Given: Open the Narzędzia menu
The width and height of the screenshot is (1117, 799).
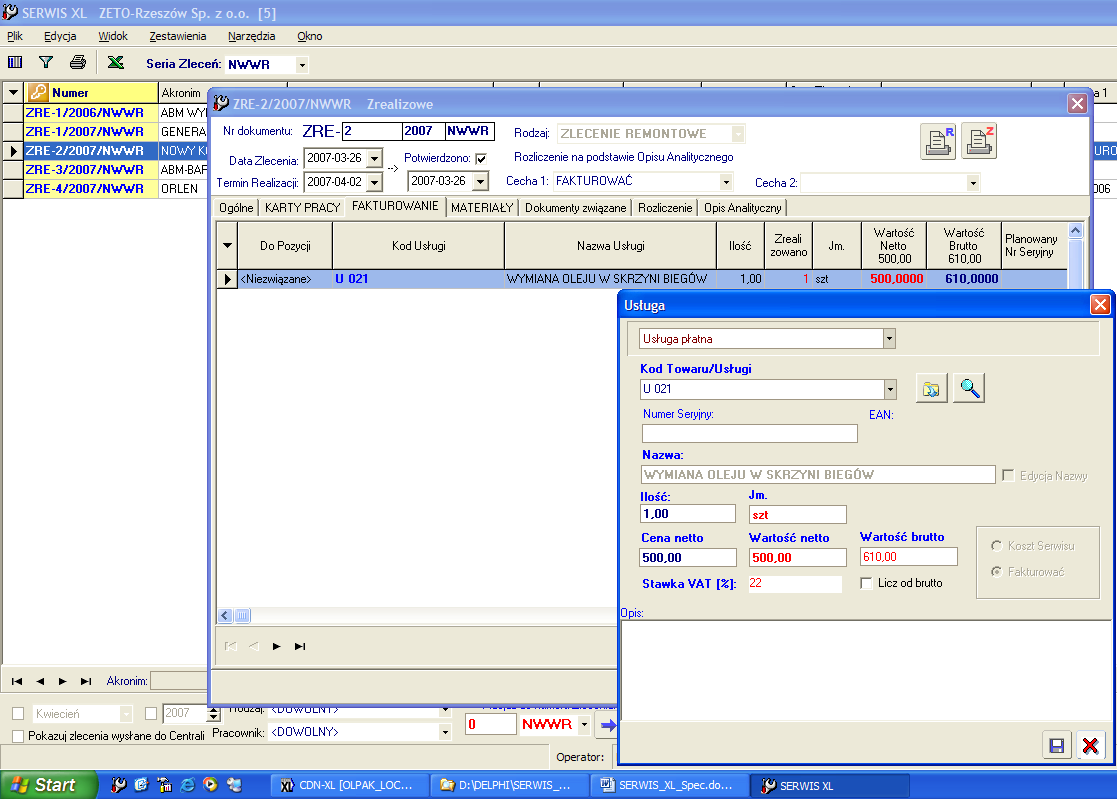Looking at the screenshot, I should point(251,36).
